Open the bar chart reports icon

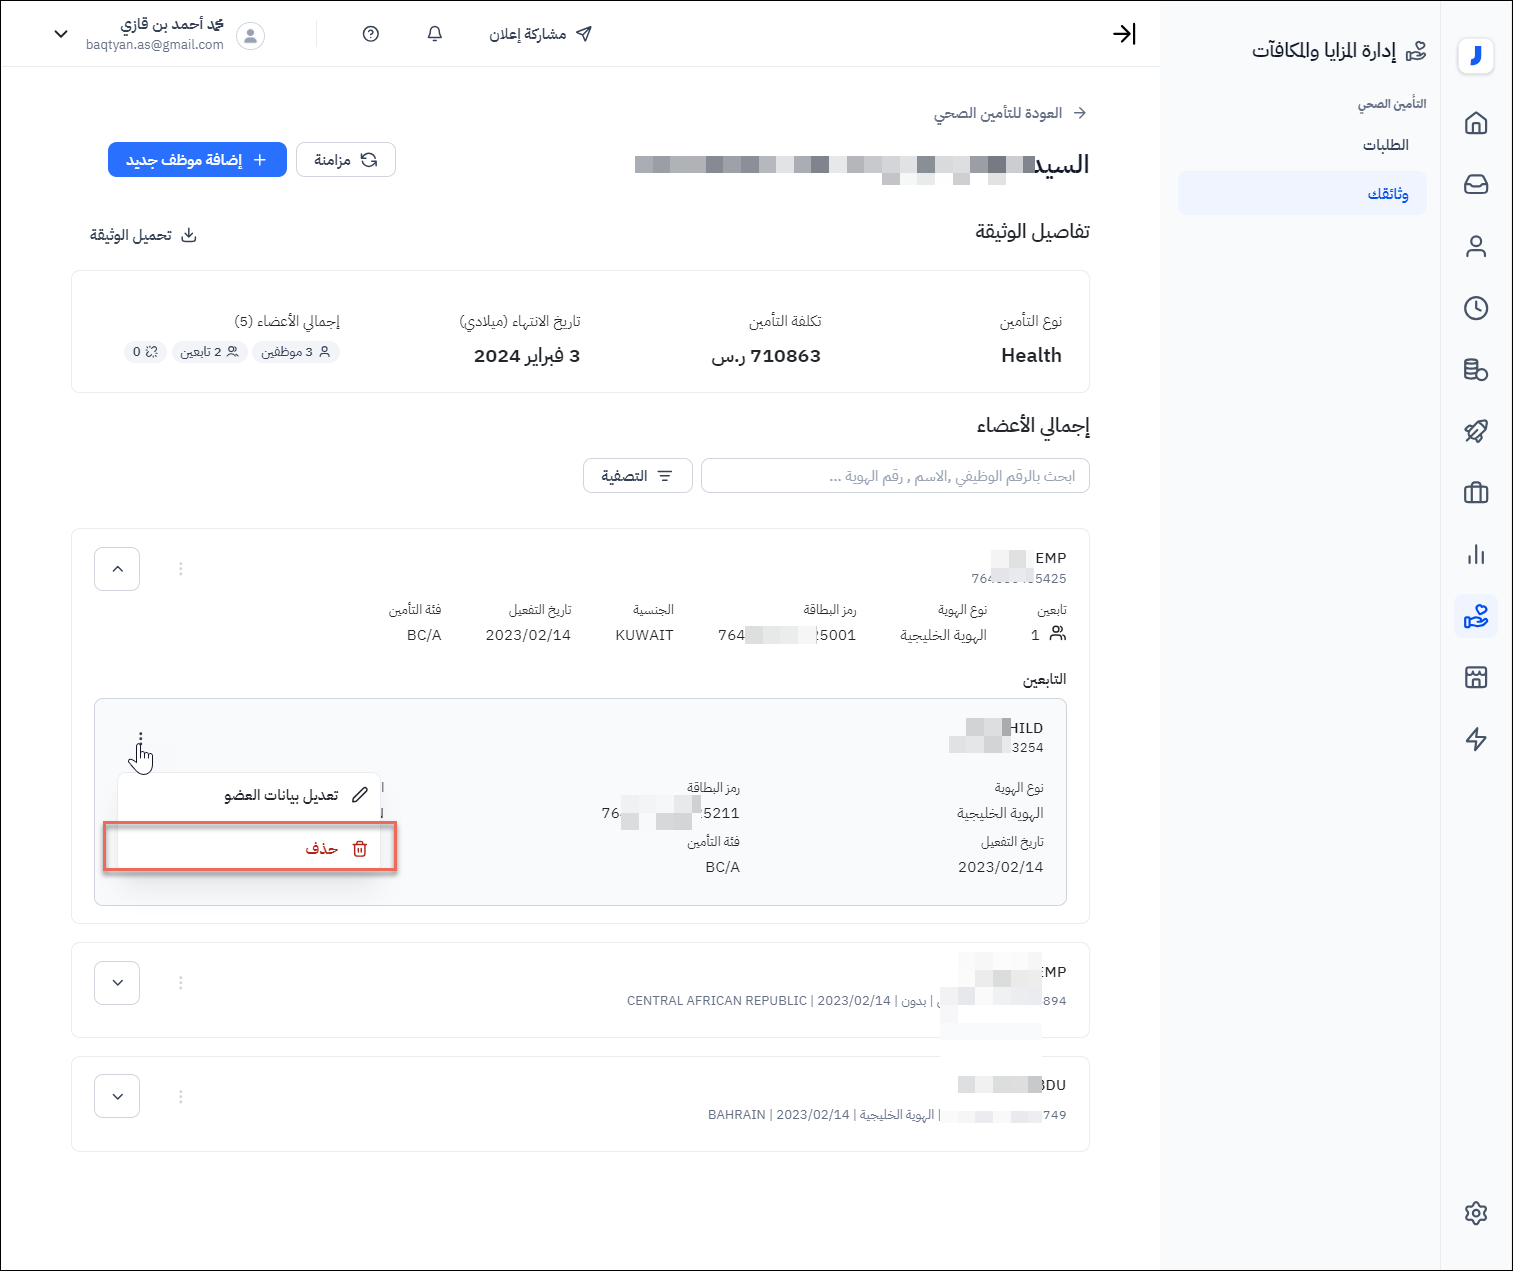coord(1475,555)
